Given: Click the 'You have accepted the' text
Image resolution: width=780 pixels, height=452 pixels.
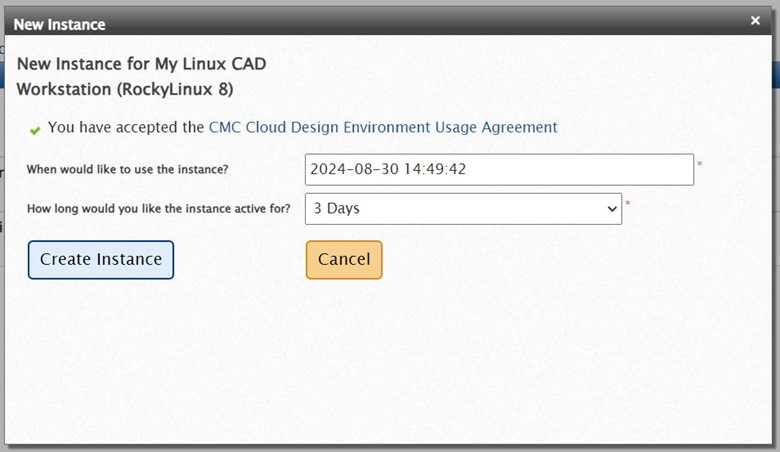Looking at the screenshot, I should pyautogui.click(x=126, y=127).
